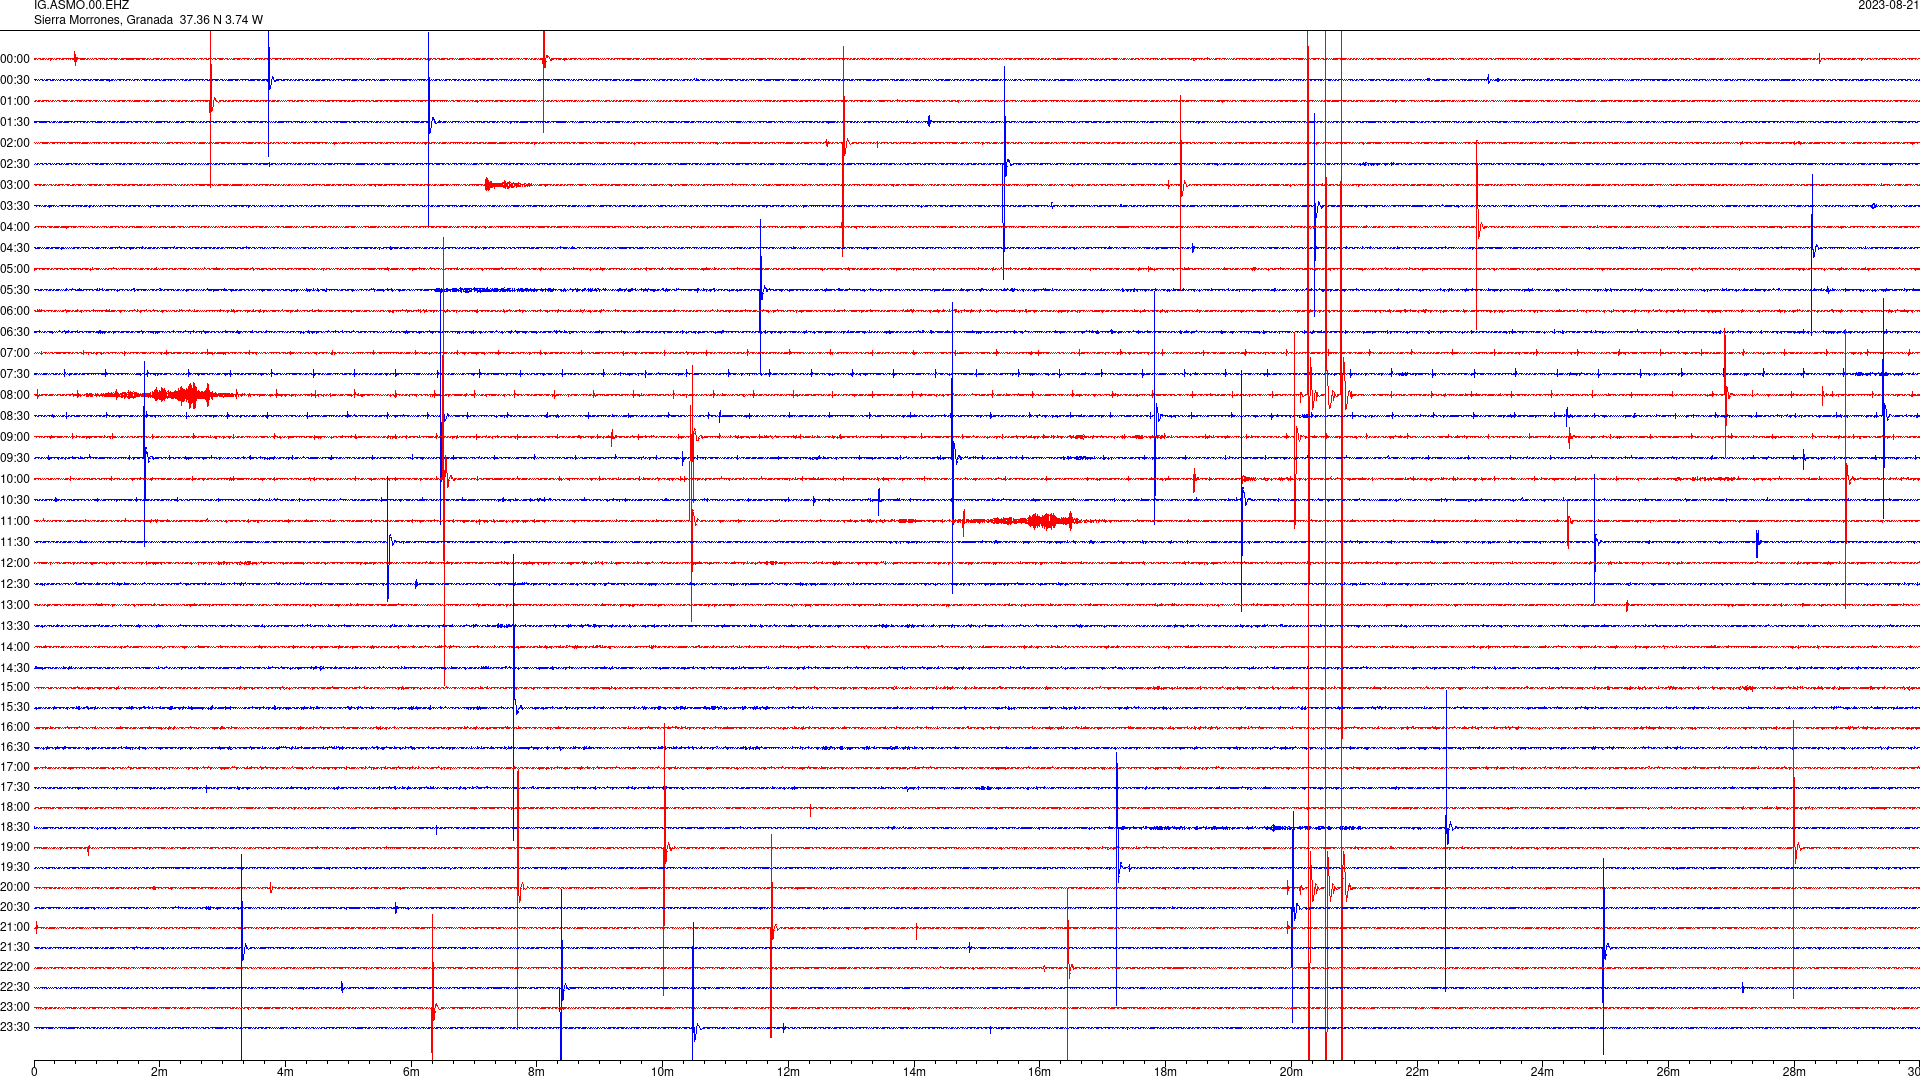Click the 20m mark on time axis
This screenshot has height=1080, width=1920.
click(x=1291, y=1072)
